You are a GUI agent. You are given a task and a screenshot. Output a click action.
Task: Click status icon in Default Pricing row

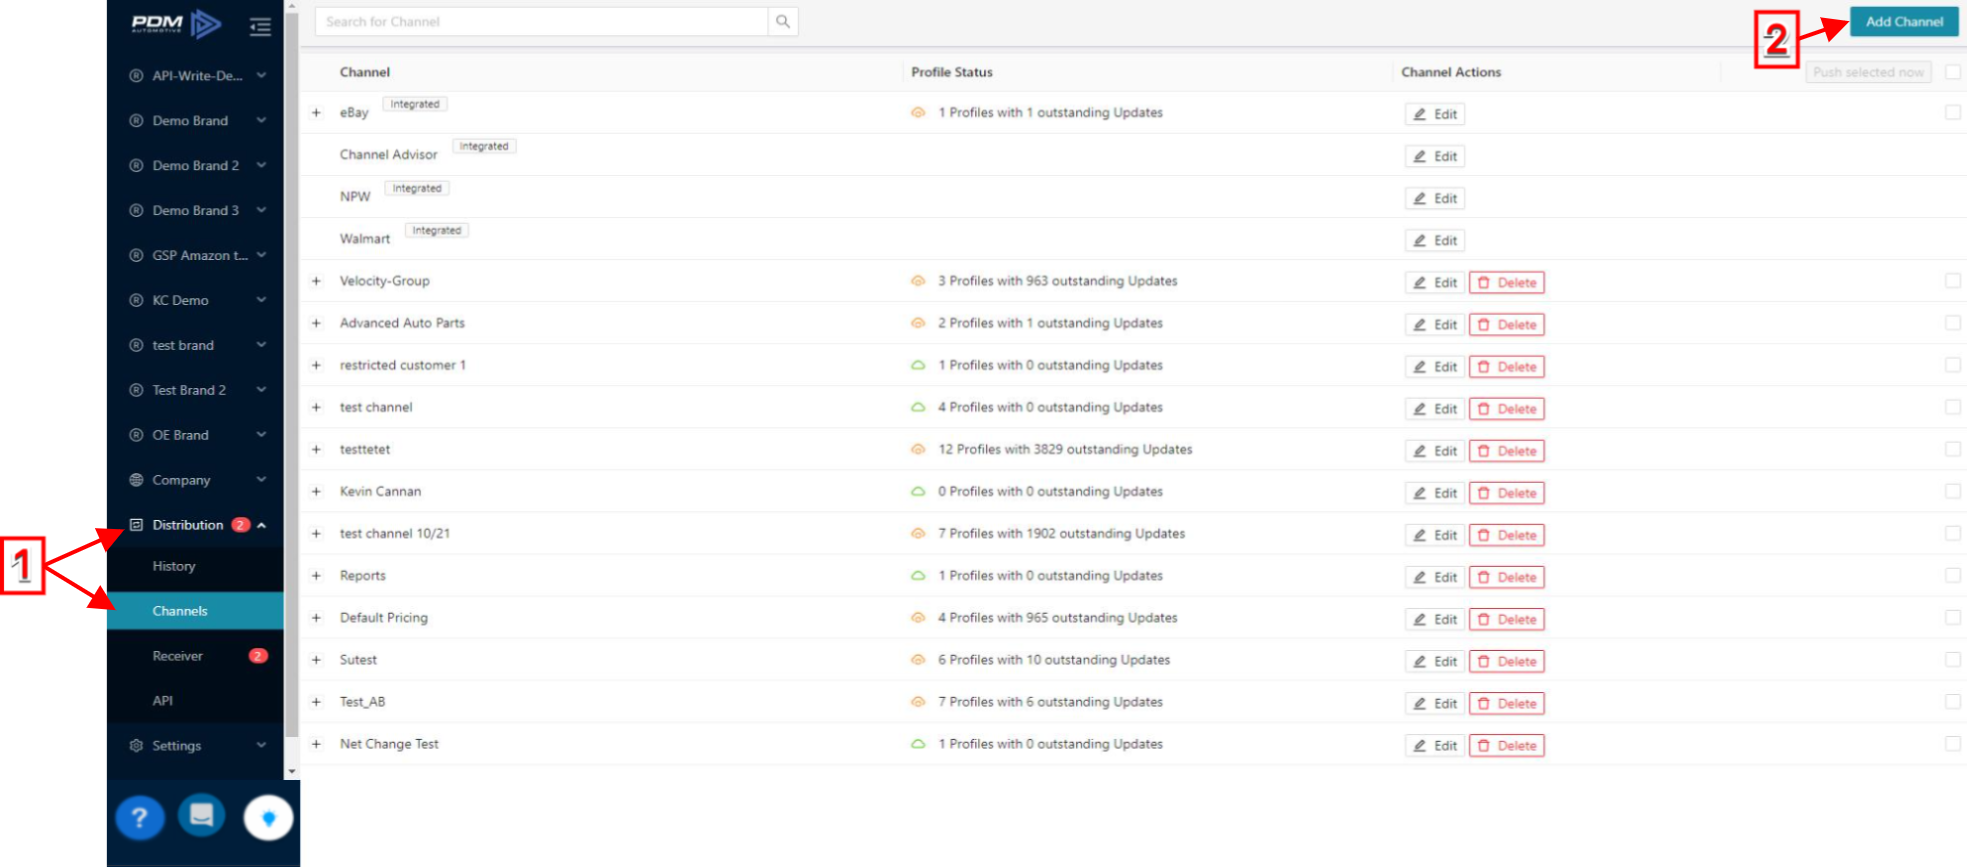[x=918, y=618]
